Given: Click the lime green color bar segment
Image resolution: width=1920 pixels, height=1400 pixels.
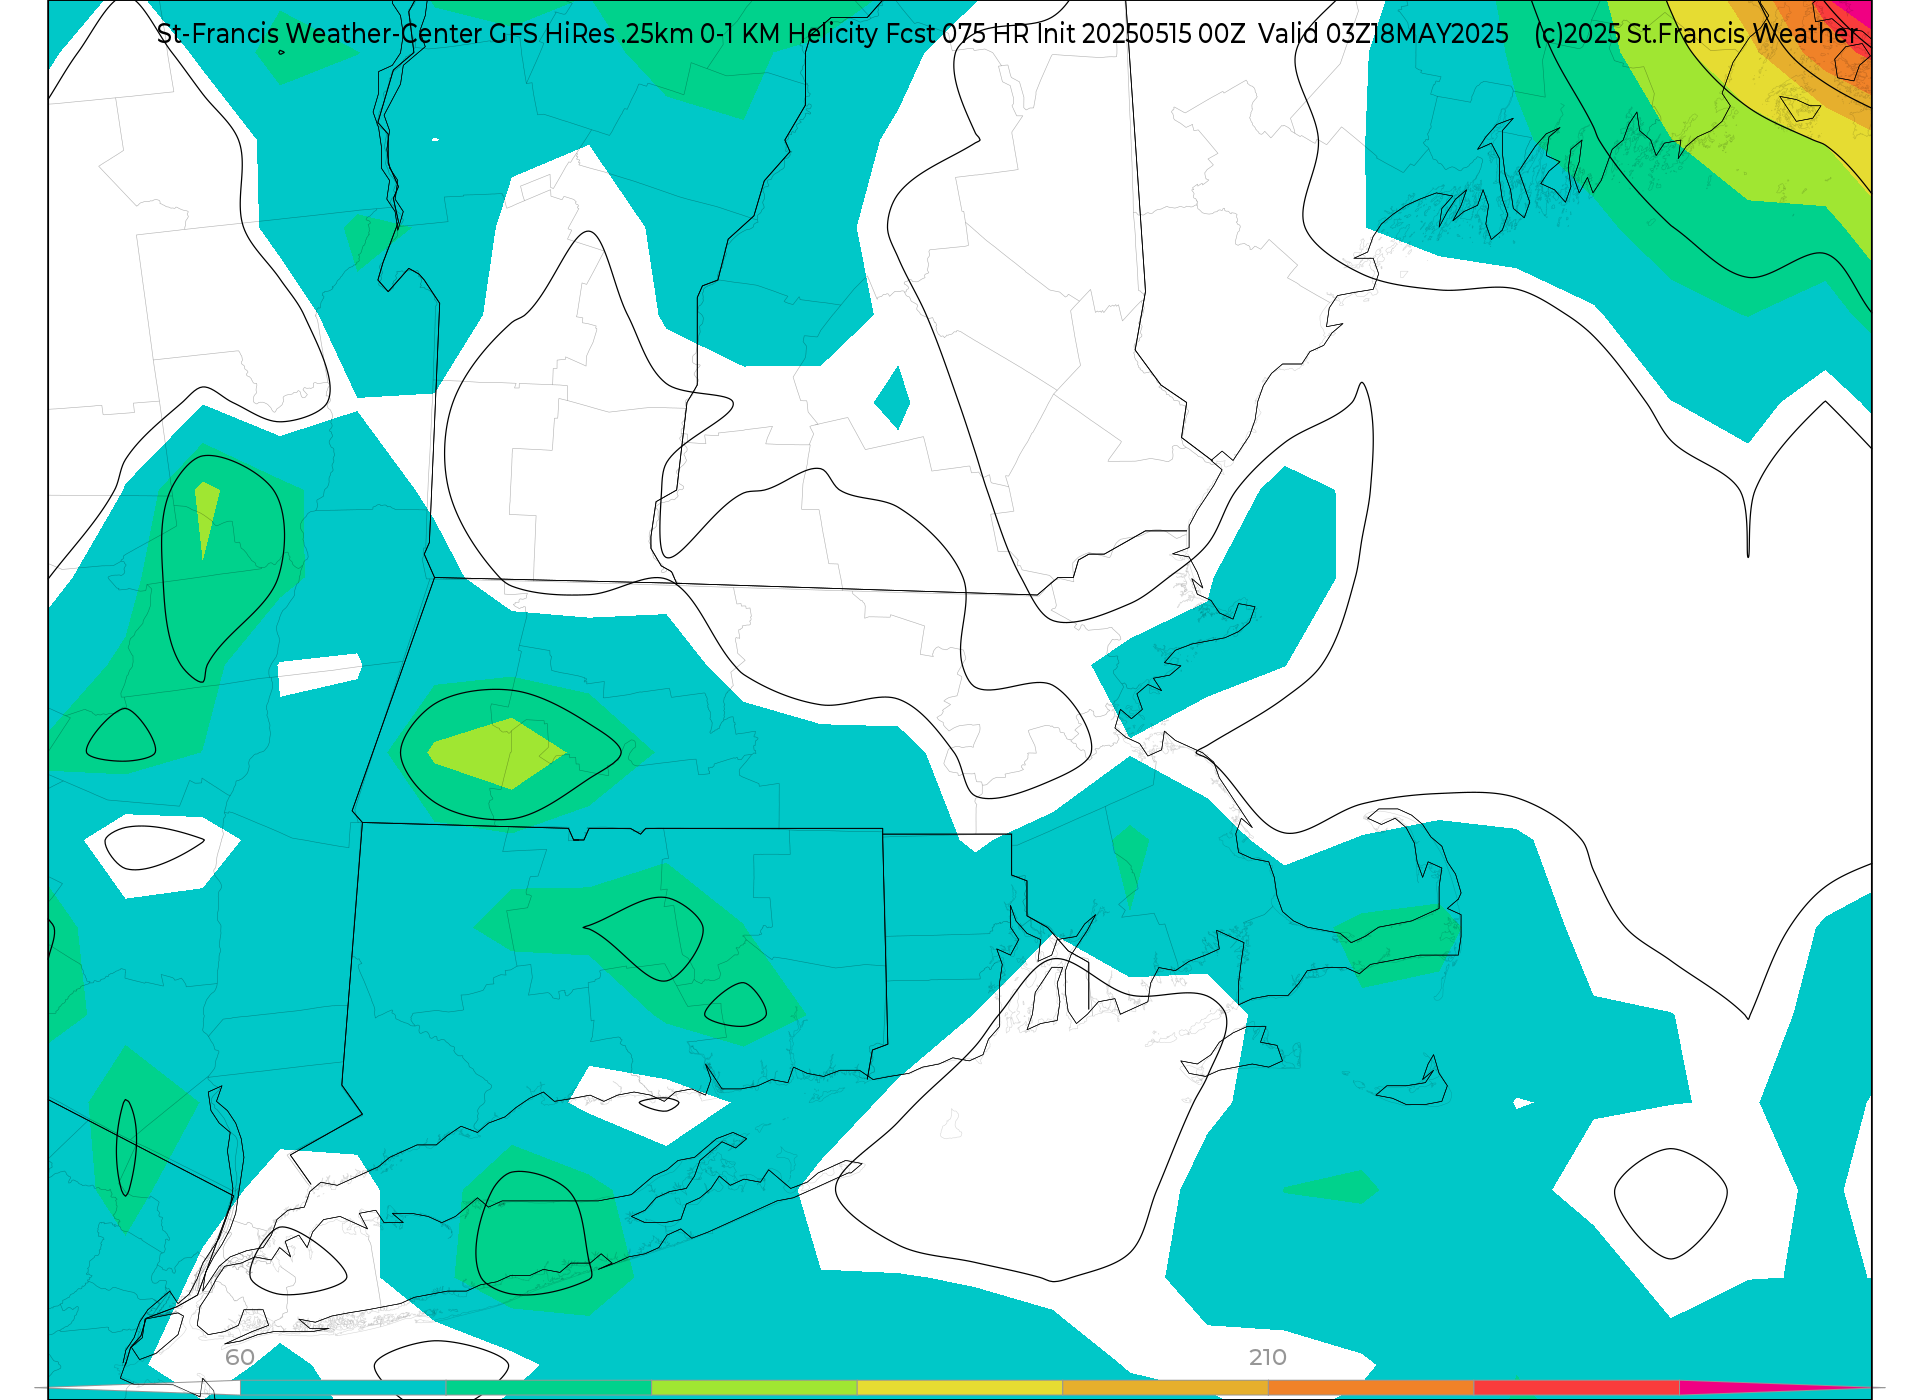Looking at the screenshot, I should 754,1388.
